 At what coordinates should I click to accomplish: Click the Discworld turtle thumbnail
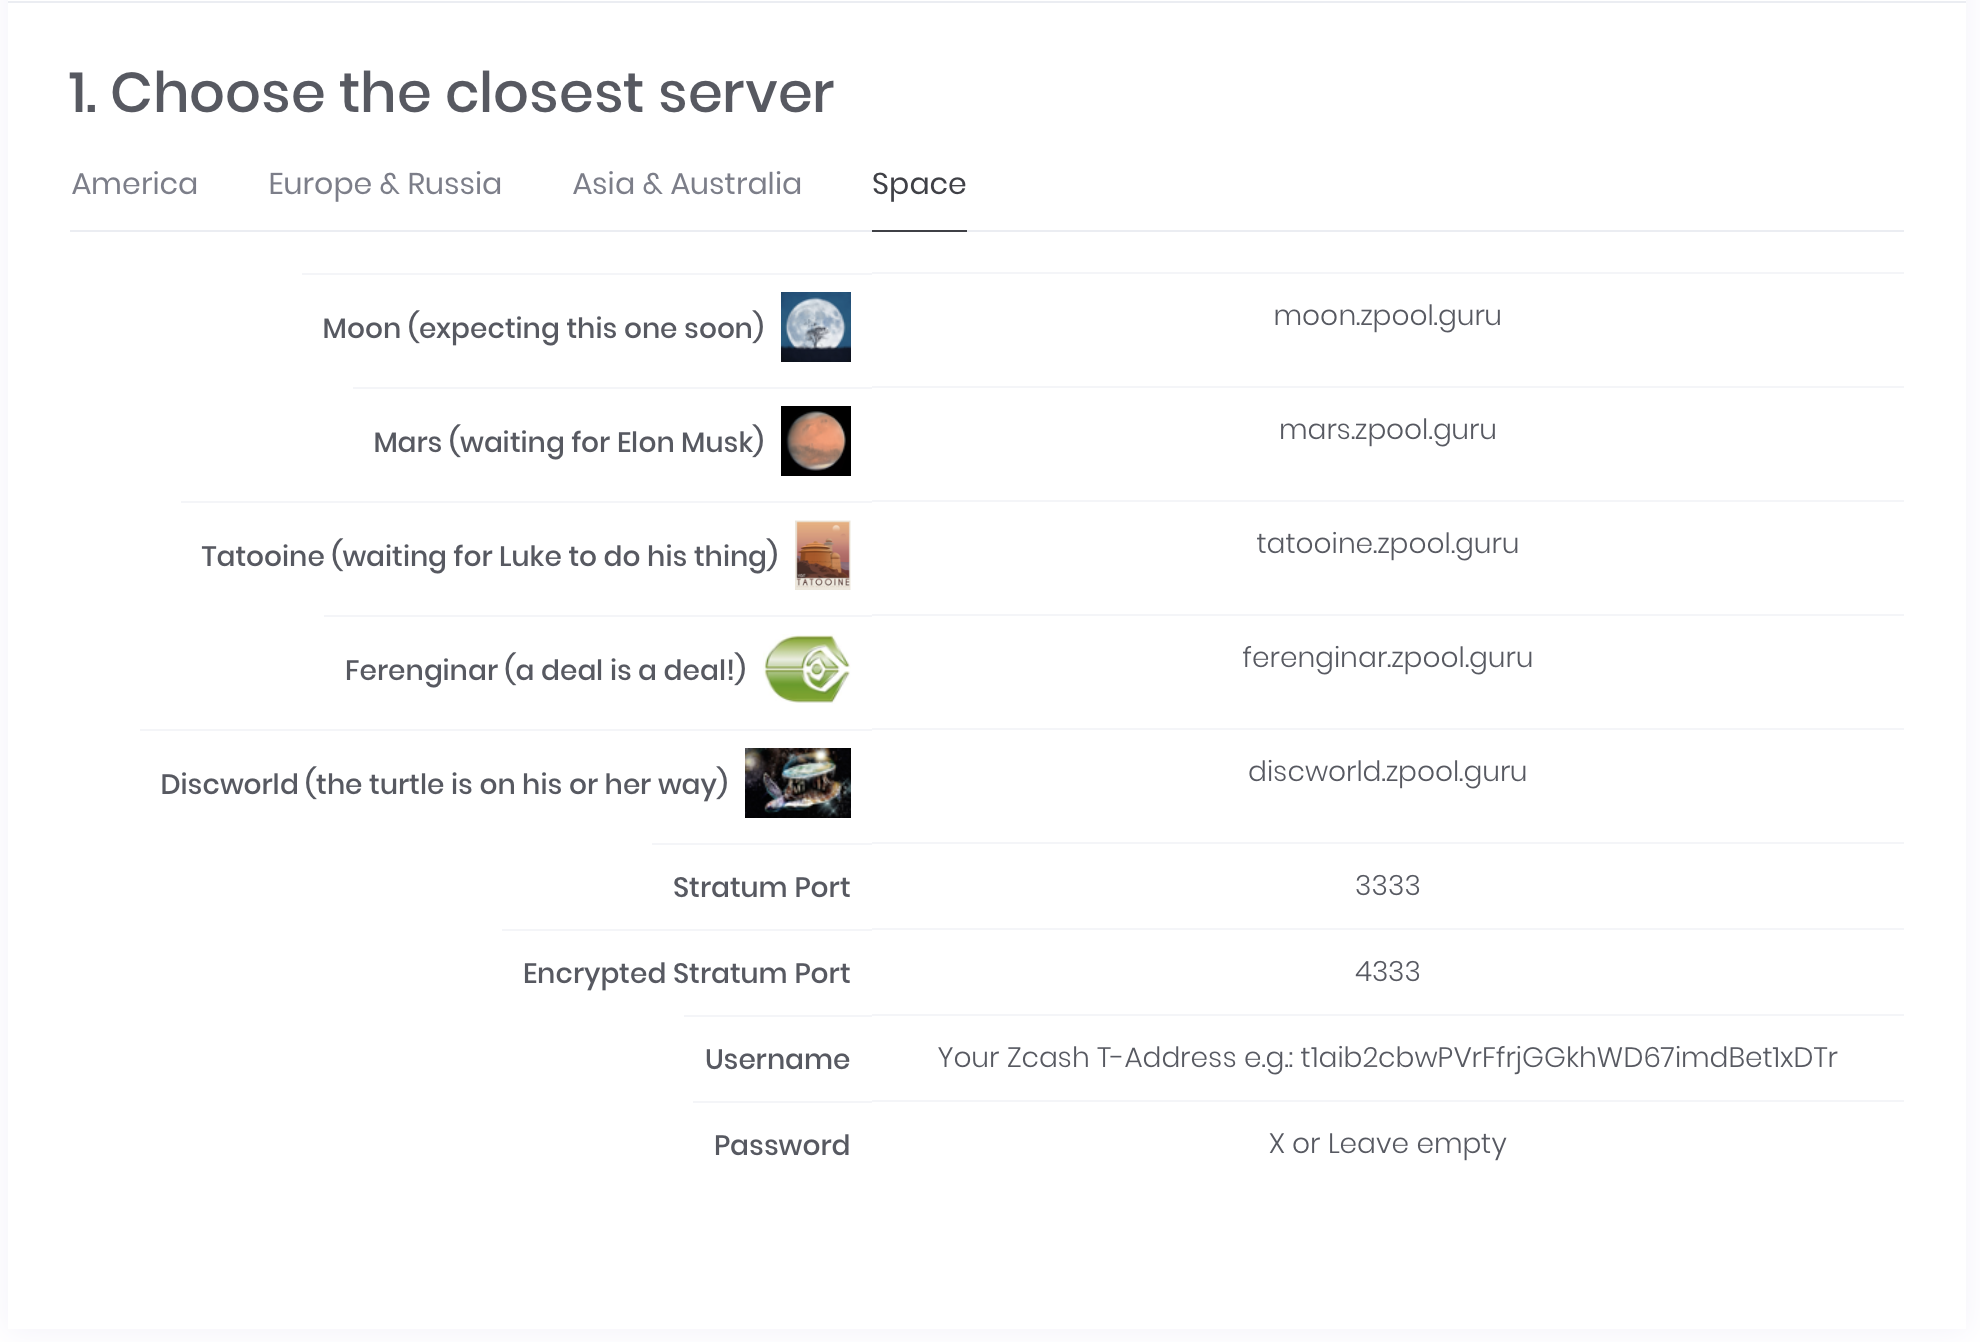797,783
